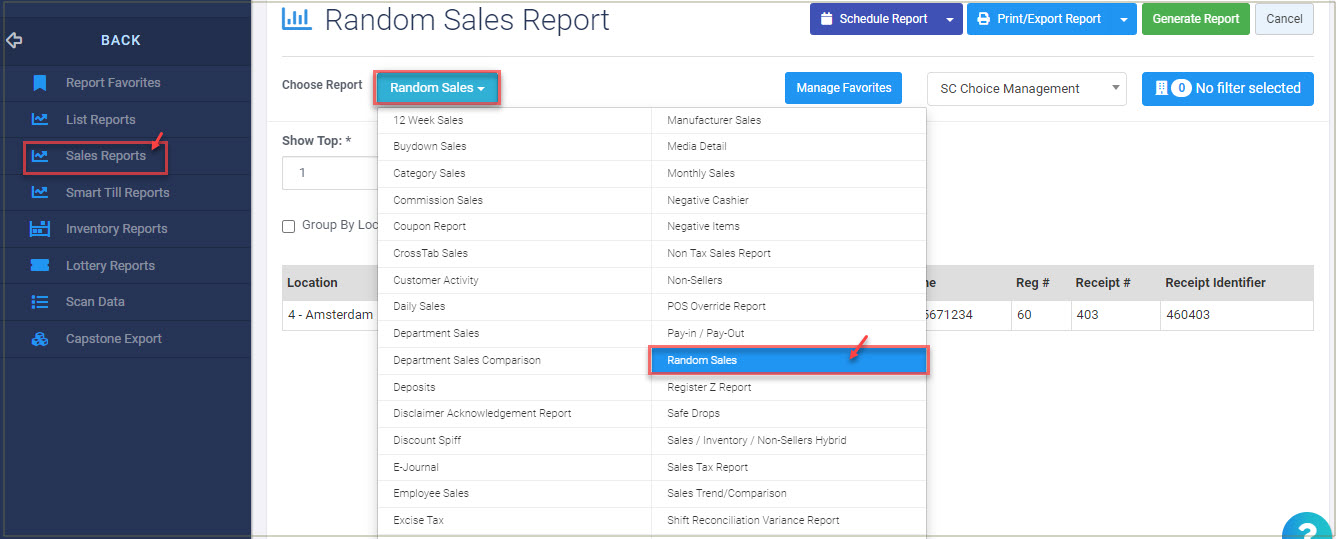Image resolution: width=1336 pixels, height=539 pixels.
Task: Choose Register Z Report menu entry
Action: pyautogui.click(x=709, y=387)
